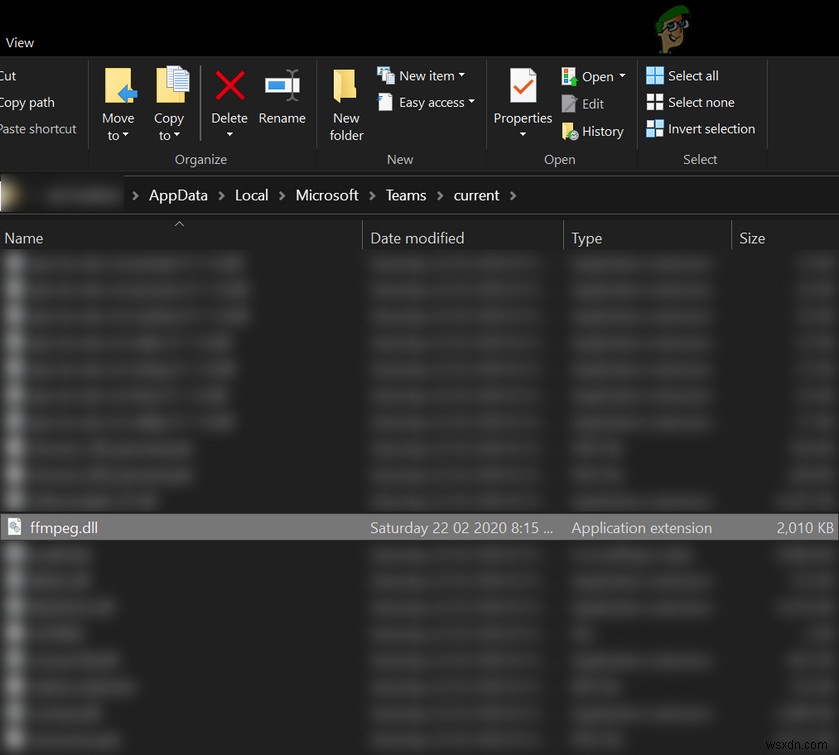The image size is (839, 755).
Task: Click the 2,010 KB size cell
Action: [x=805, y=528]
